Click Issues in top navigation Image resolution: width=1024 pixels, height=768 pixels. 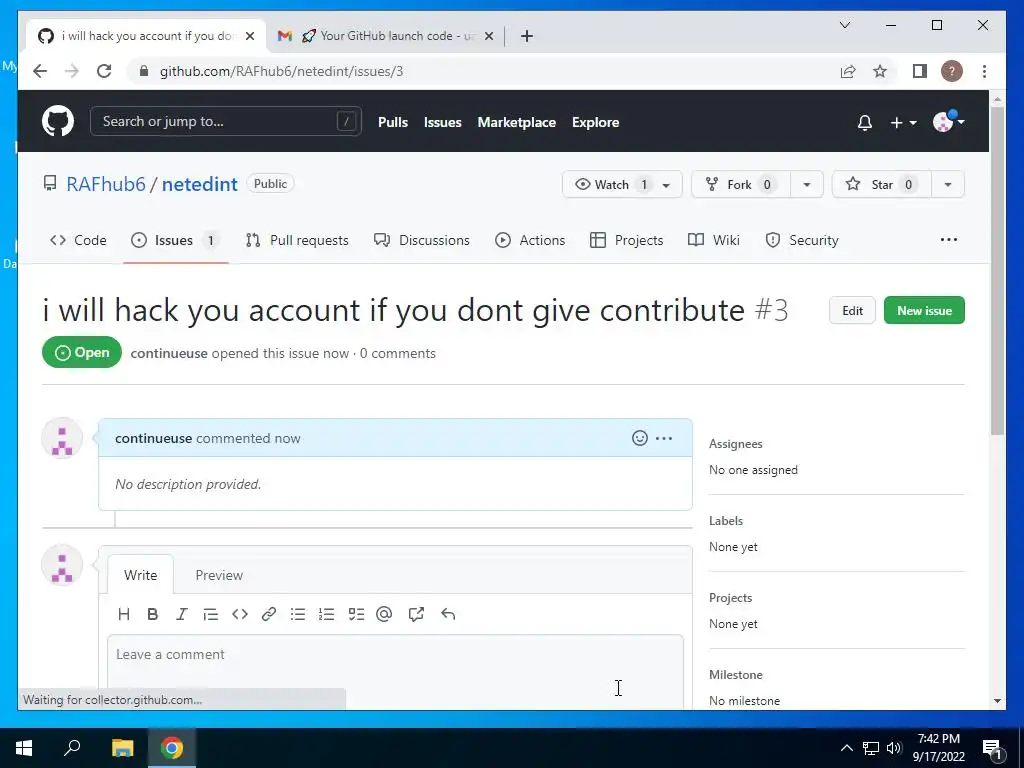pos(442,122)
